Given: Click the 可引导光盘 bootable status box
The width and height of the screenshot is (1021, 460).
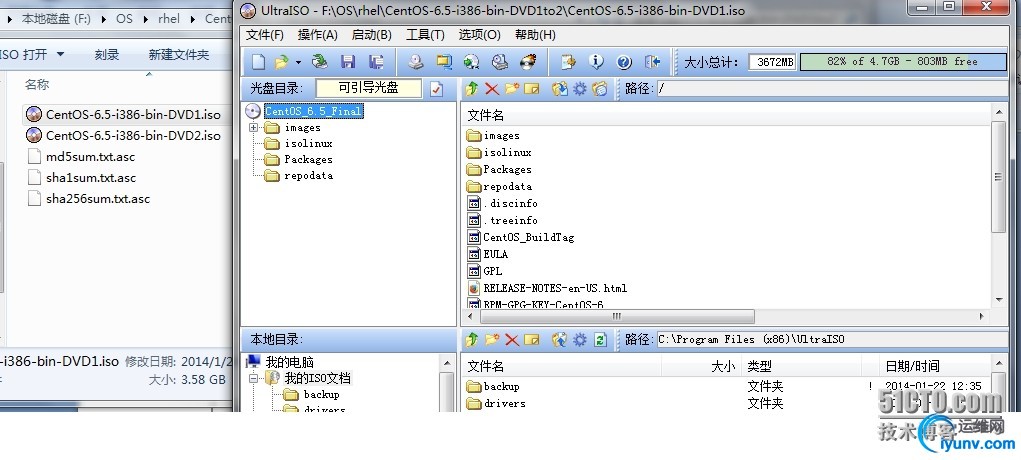Looking at the screenshot, I should click(x=369, y=88).
